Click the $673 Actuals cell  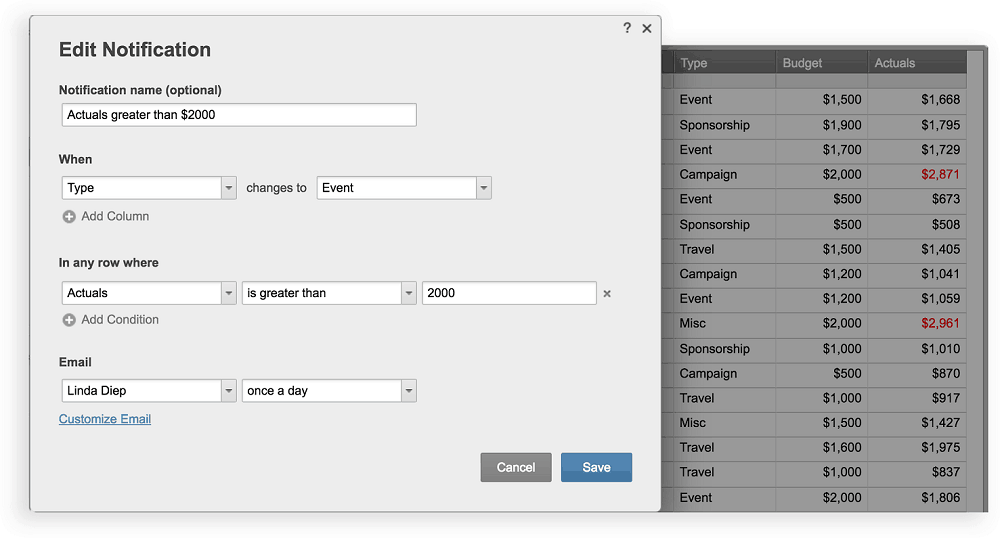(x=917, y=200)
